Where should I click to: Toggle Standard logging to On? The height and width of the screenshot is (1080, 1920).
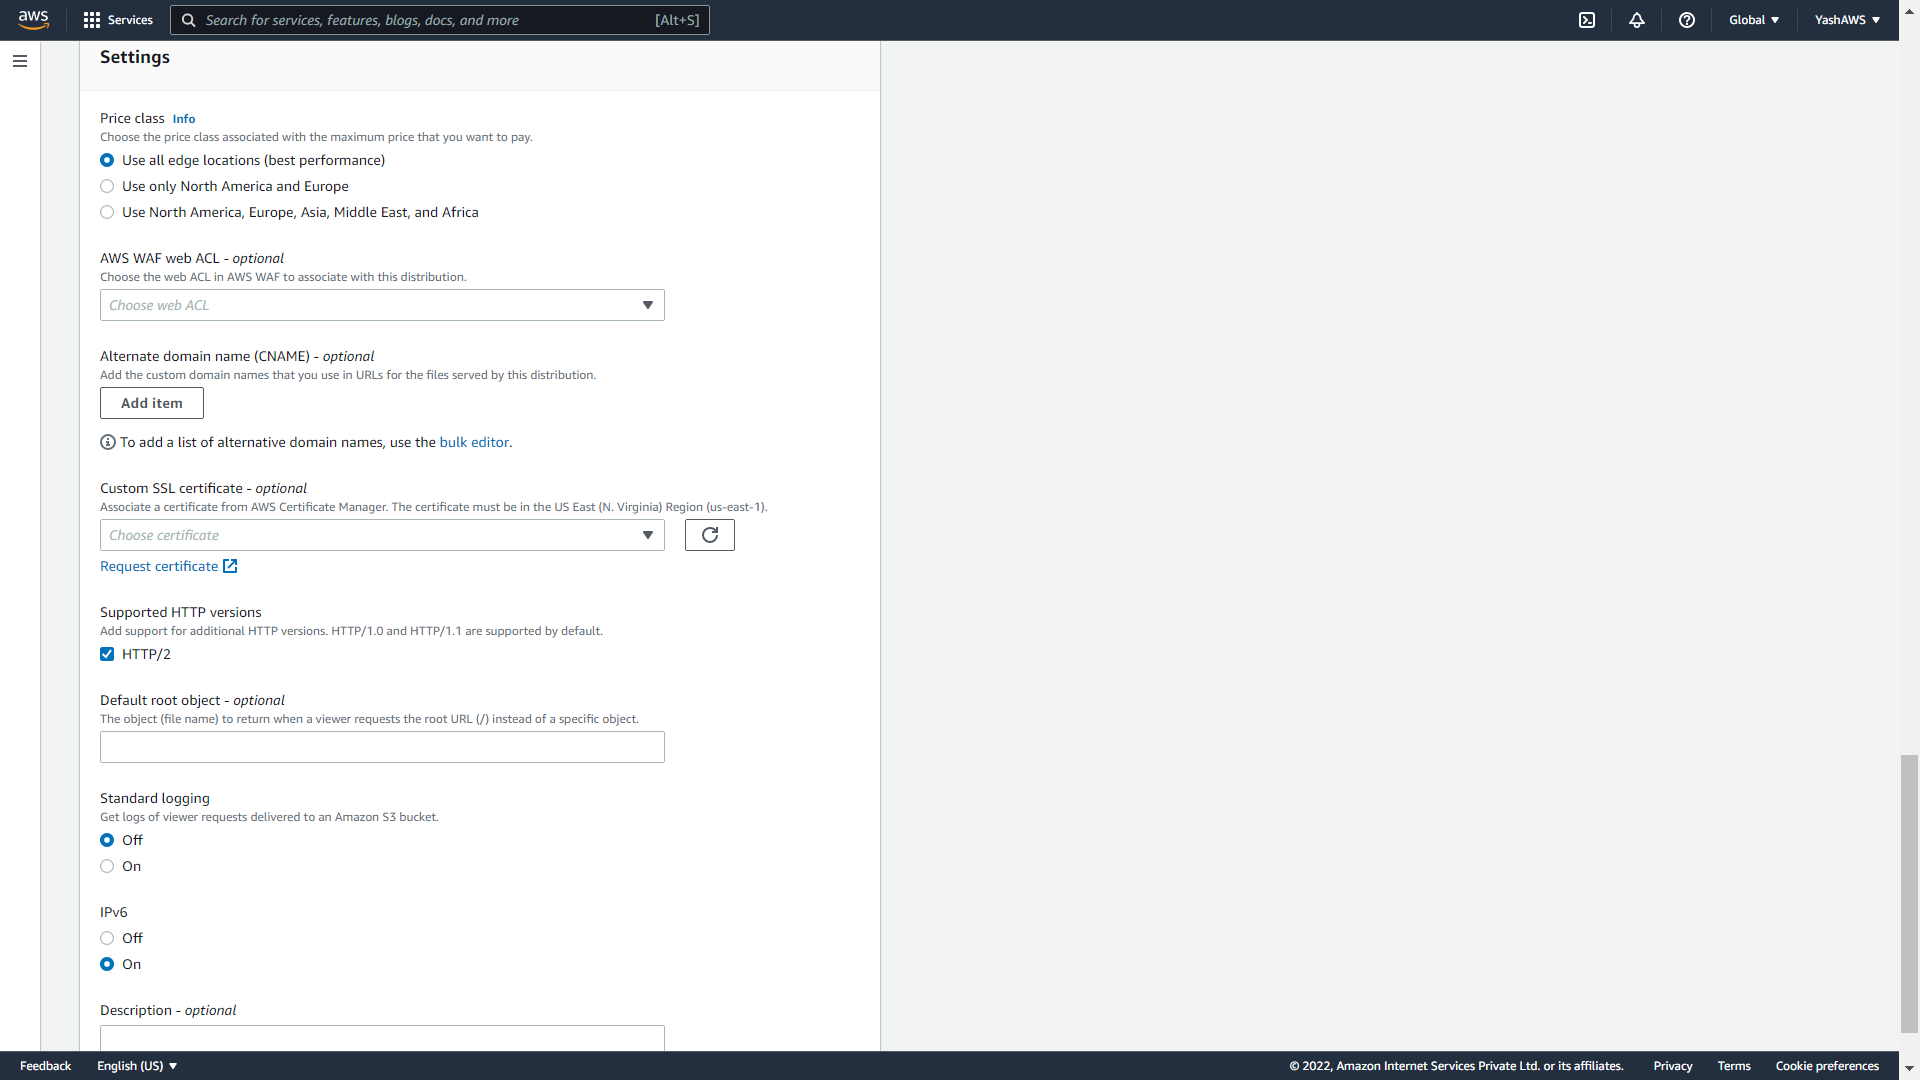point(107,865)
